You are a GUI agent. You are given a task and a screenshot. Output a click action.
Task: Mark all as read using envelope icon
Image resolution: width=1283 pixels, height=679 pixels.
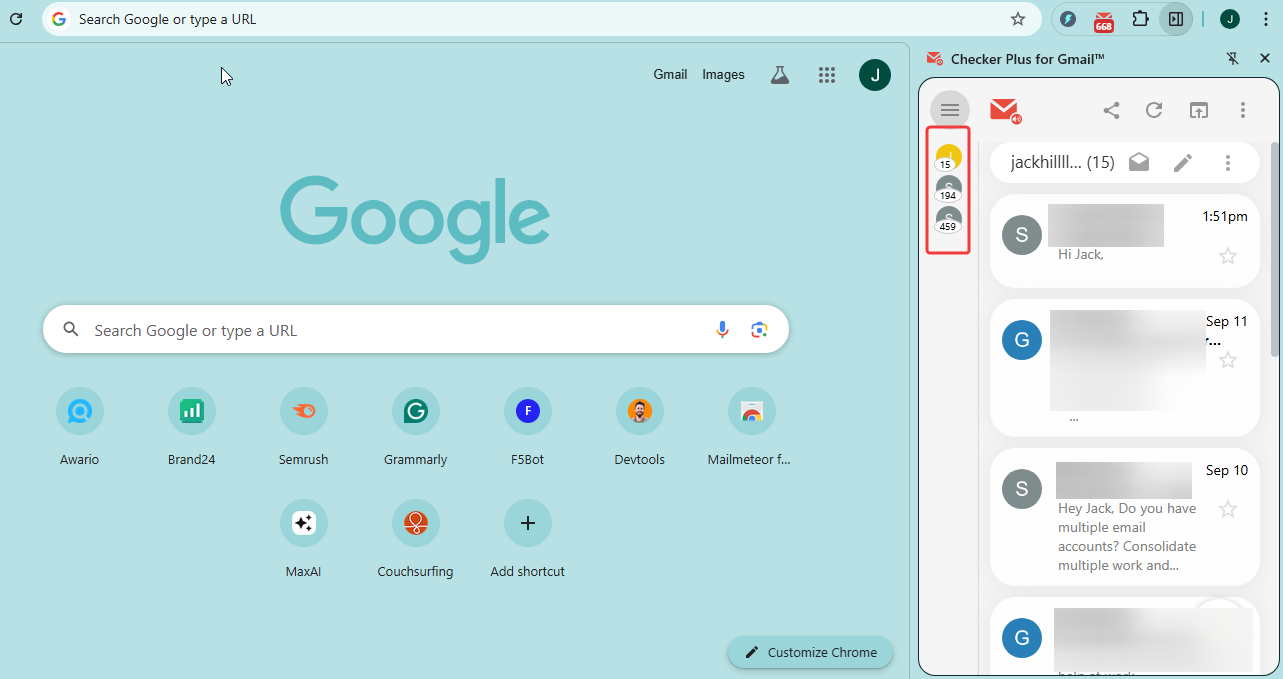(x=1139, y=163)
